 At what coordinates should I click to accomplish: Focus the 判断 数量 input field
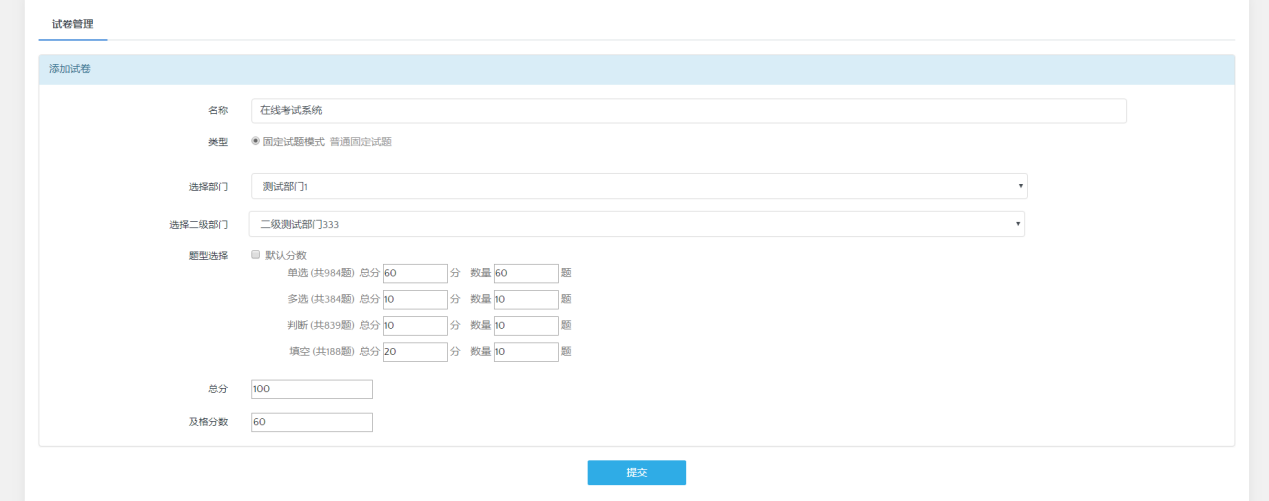point(526,325)
